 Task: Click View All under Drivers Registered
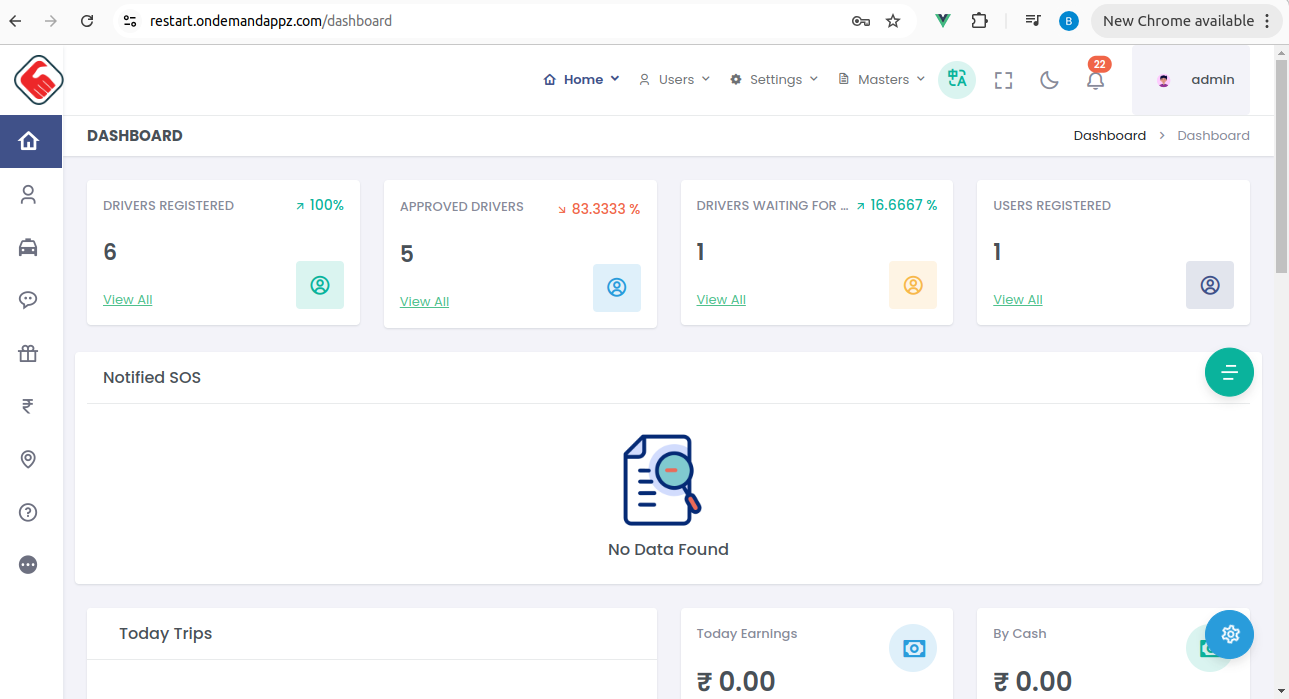tap(127, 299)
